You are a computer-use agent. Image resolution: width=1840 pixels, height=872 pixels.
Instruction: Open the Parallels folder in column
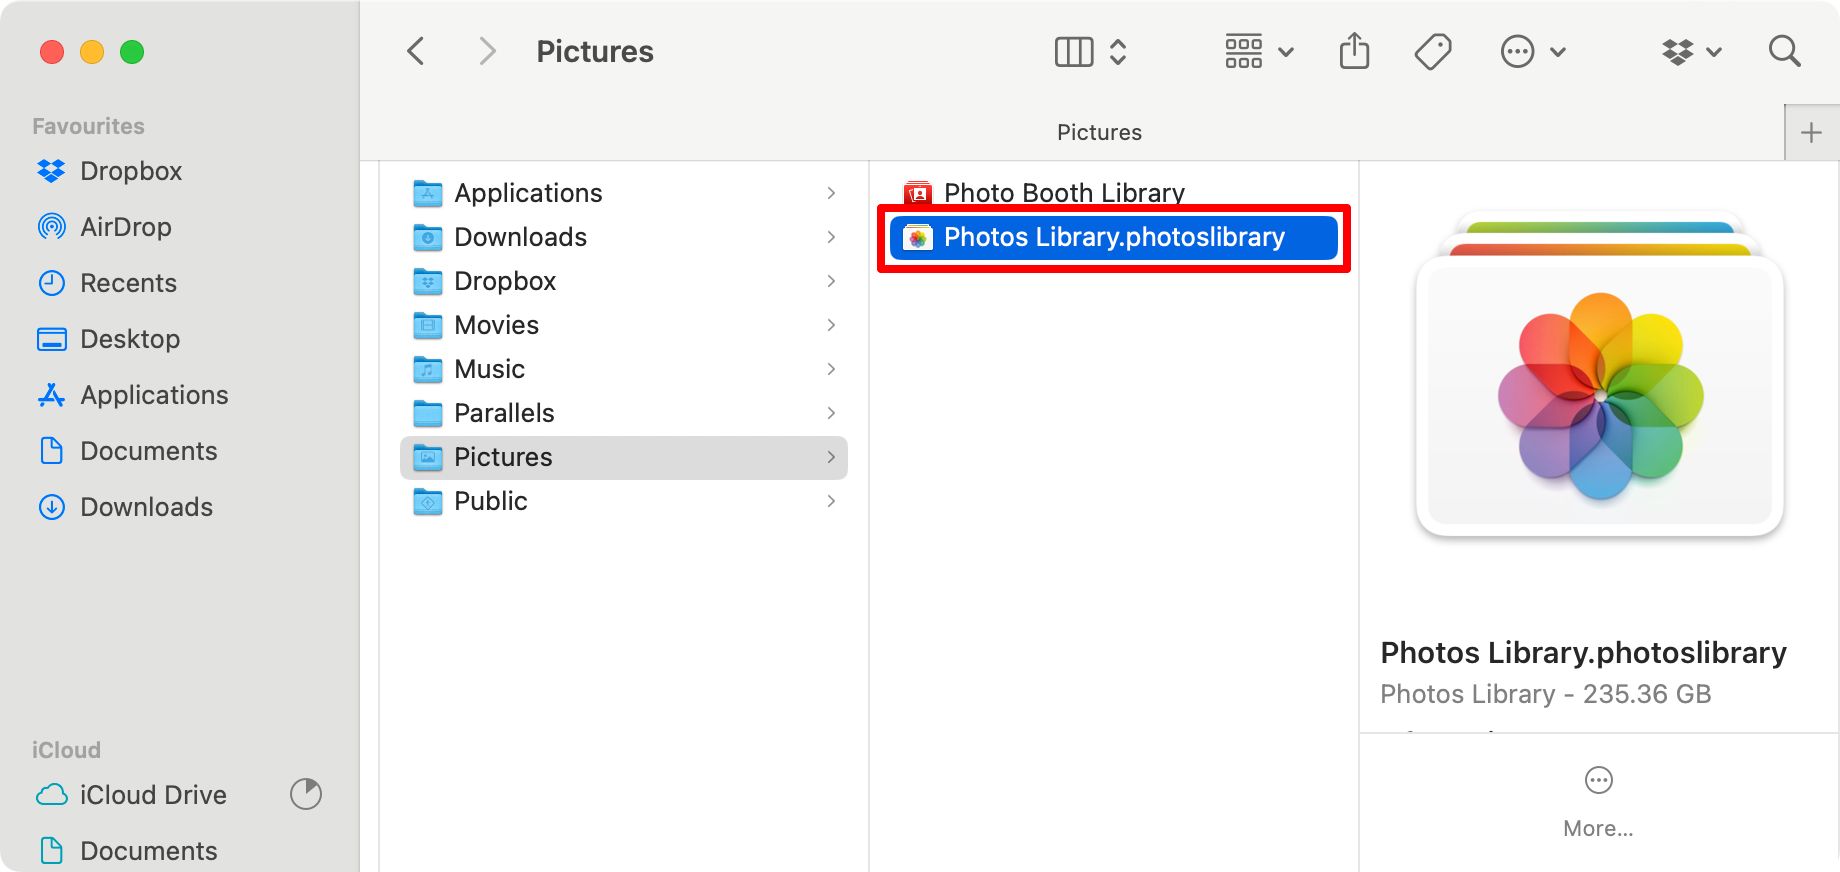(x=504, y=413)
